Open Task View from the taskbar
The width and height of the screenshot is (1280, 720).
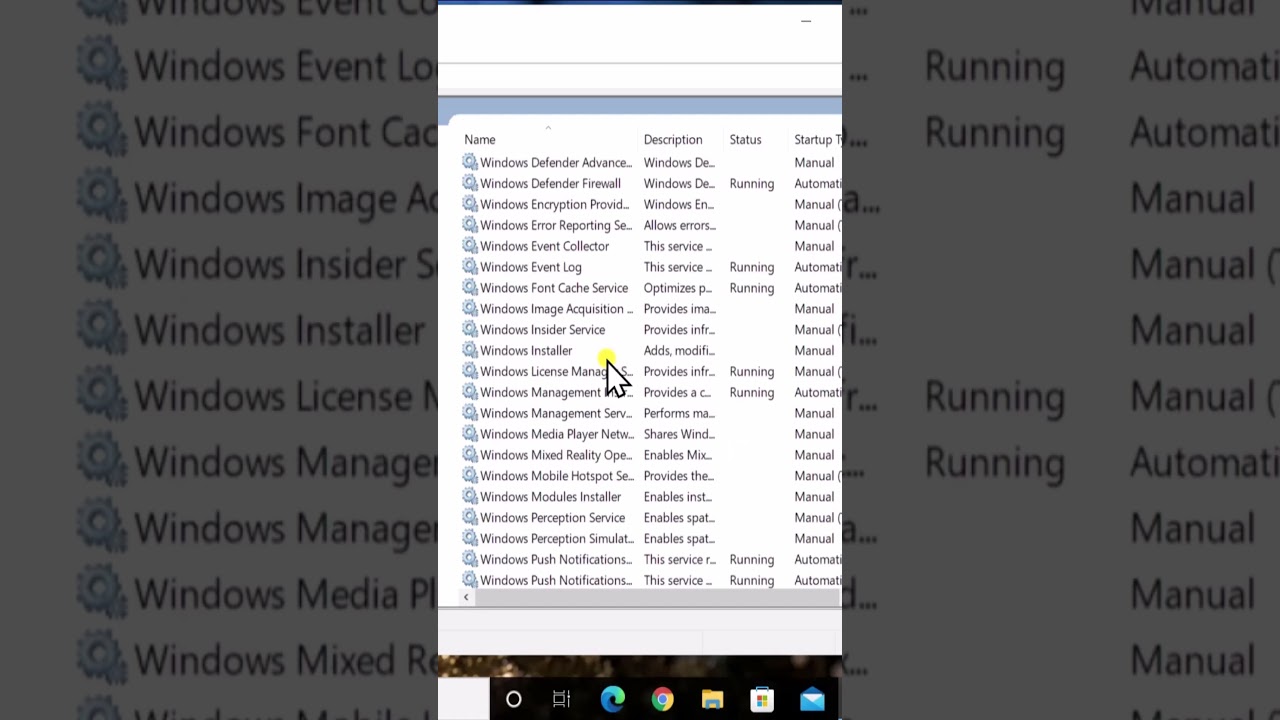(562, 699)
